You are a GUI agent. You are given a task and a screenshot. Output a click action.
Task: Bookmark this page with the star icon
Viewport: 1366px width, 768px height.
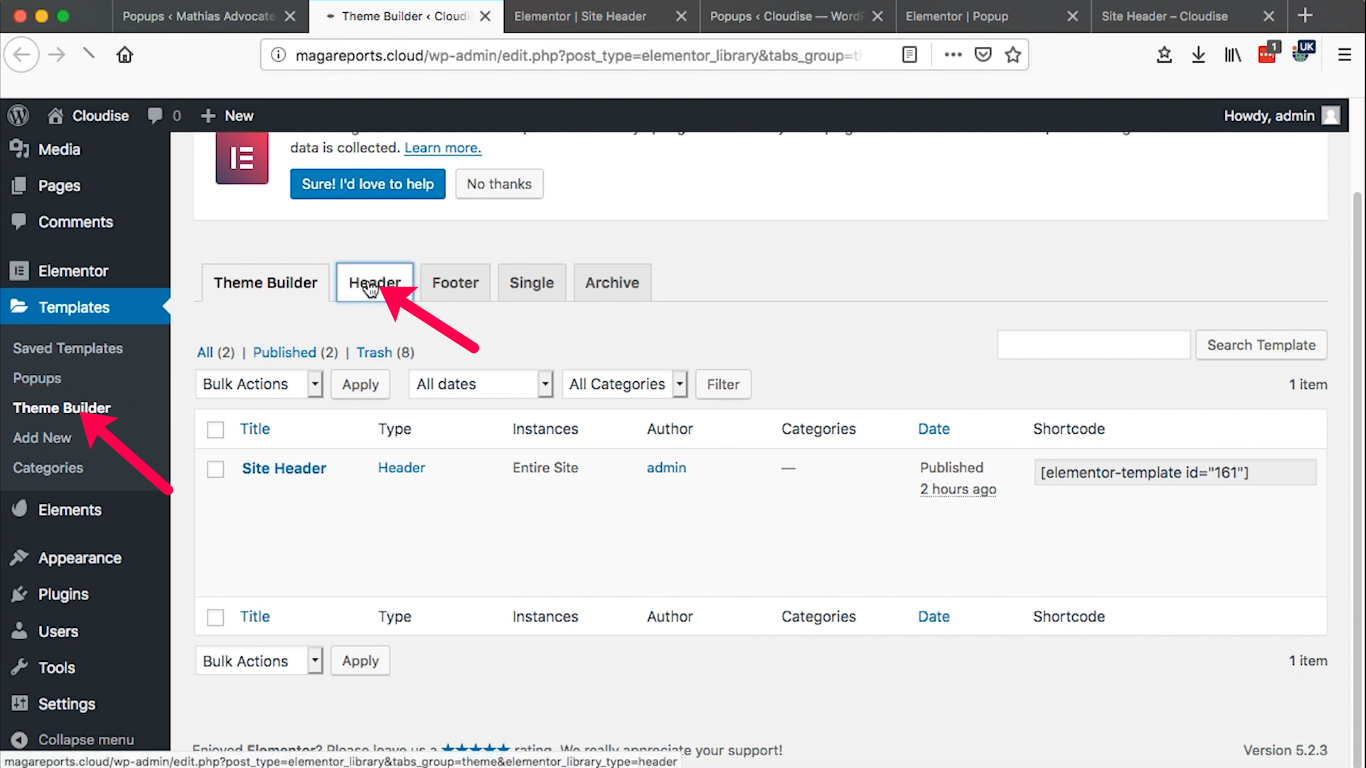(1013, 55)
